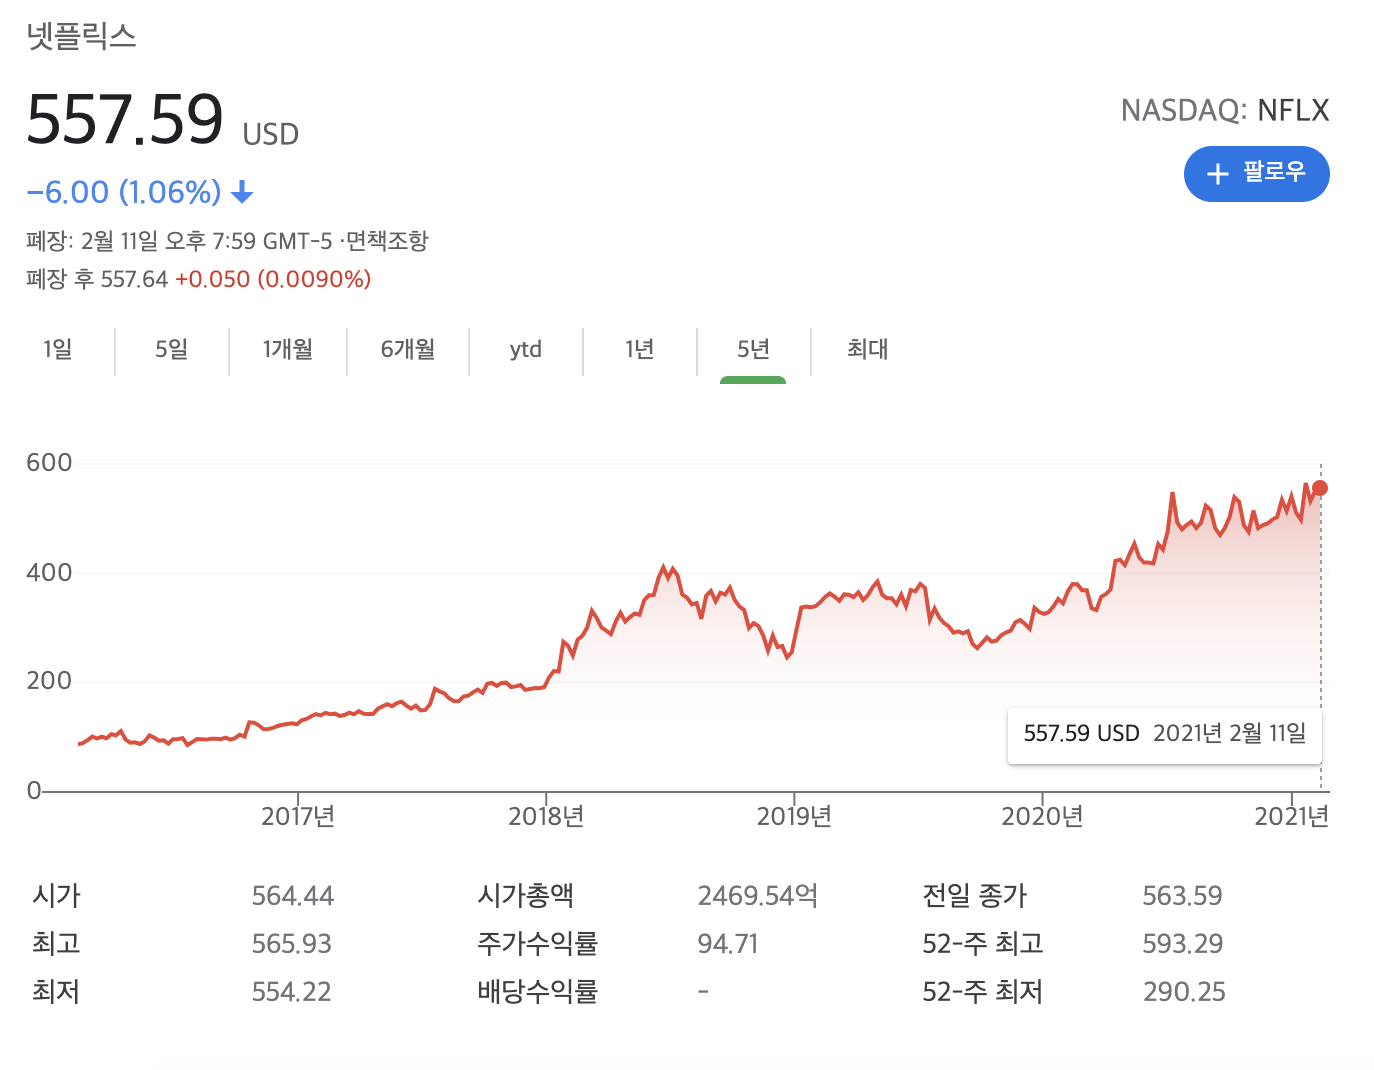Image resolution: width=1374 pixels, height=1070 pixels.
Task: Click the 최저 value 554.22
Action: coord(291,992)
